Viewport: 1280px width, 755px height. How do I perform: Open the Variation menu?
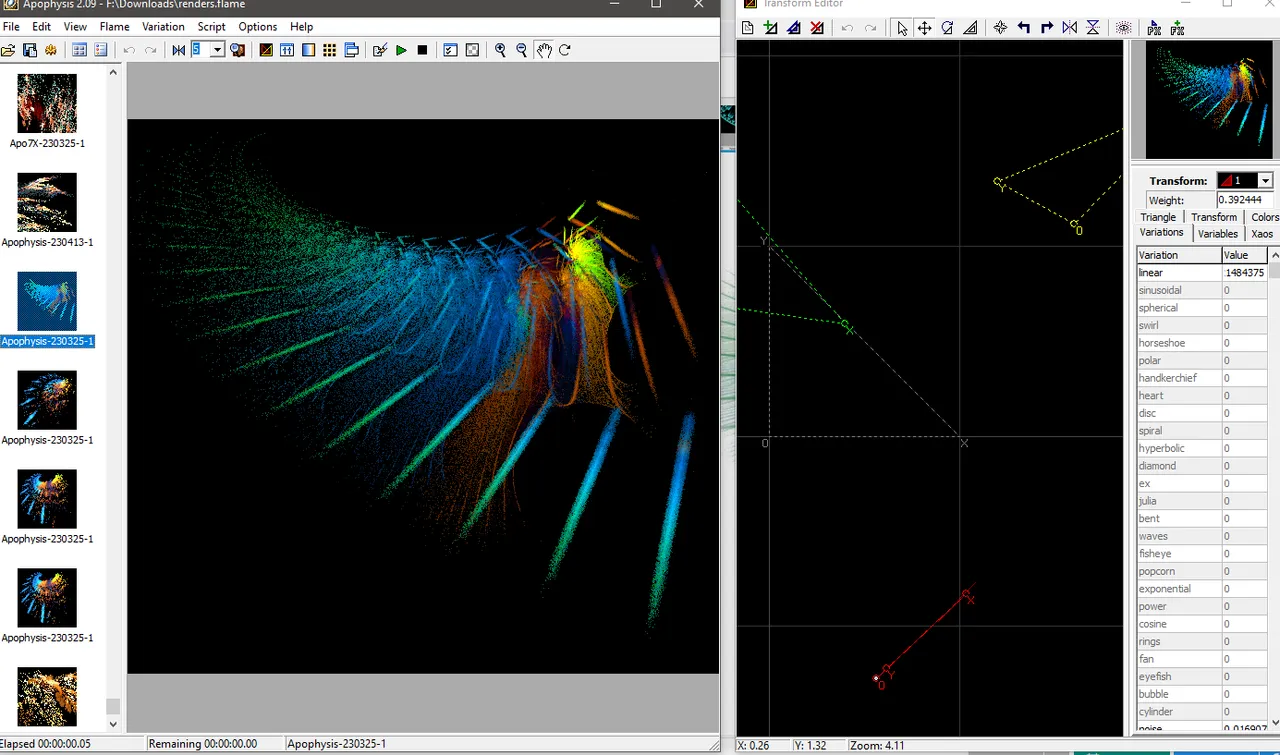163,27
